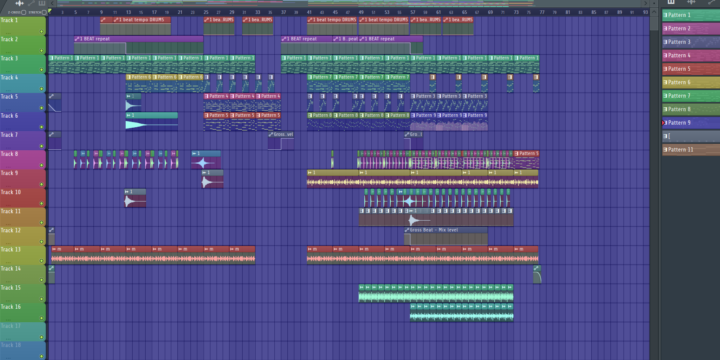Select Pattern 11 in the pattern list
Image resolution: width=720 pixels, height=360 pixels.
tap(691, 150)
